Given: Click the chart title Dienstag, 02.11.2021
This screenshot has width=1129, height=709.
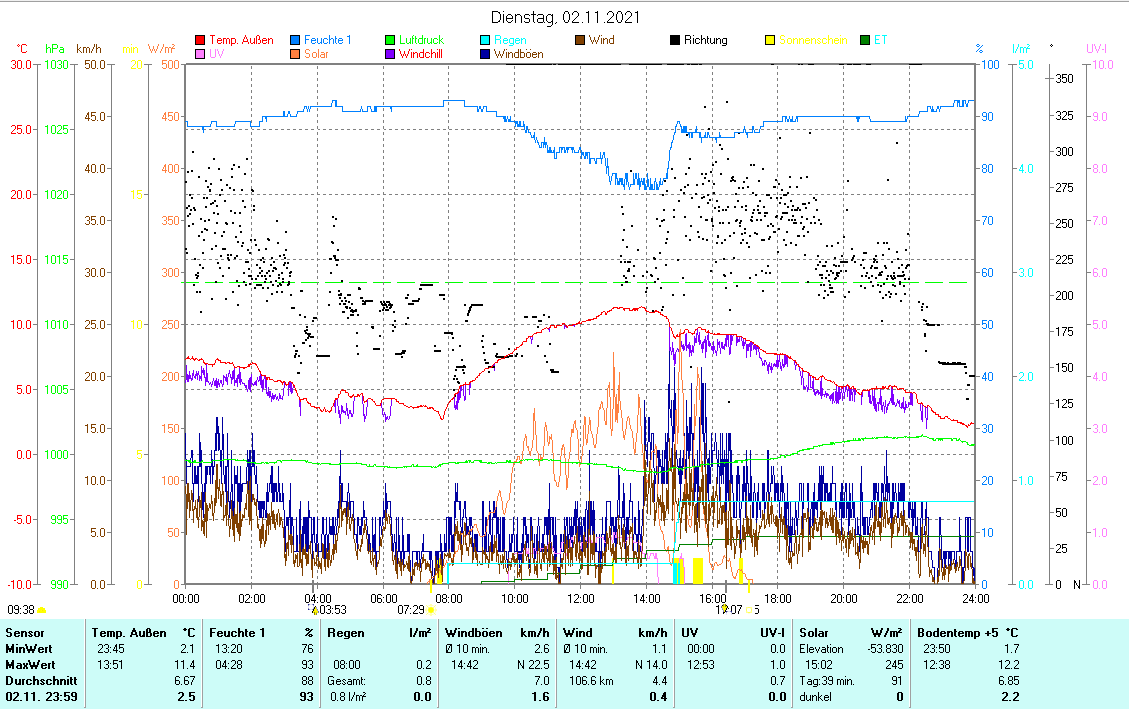Looking at the screenshot, I should (565, 17).
